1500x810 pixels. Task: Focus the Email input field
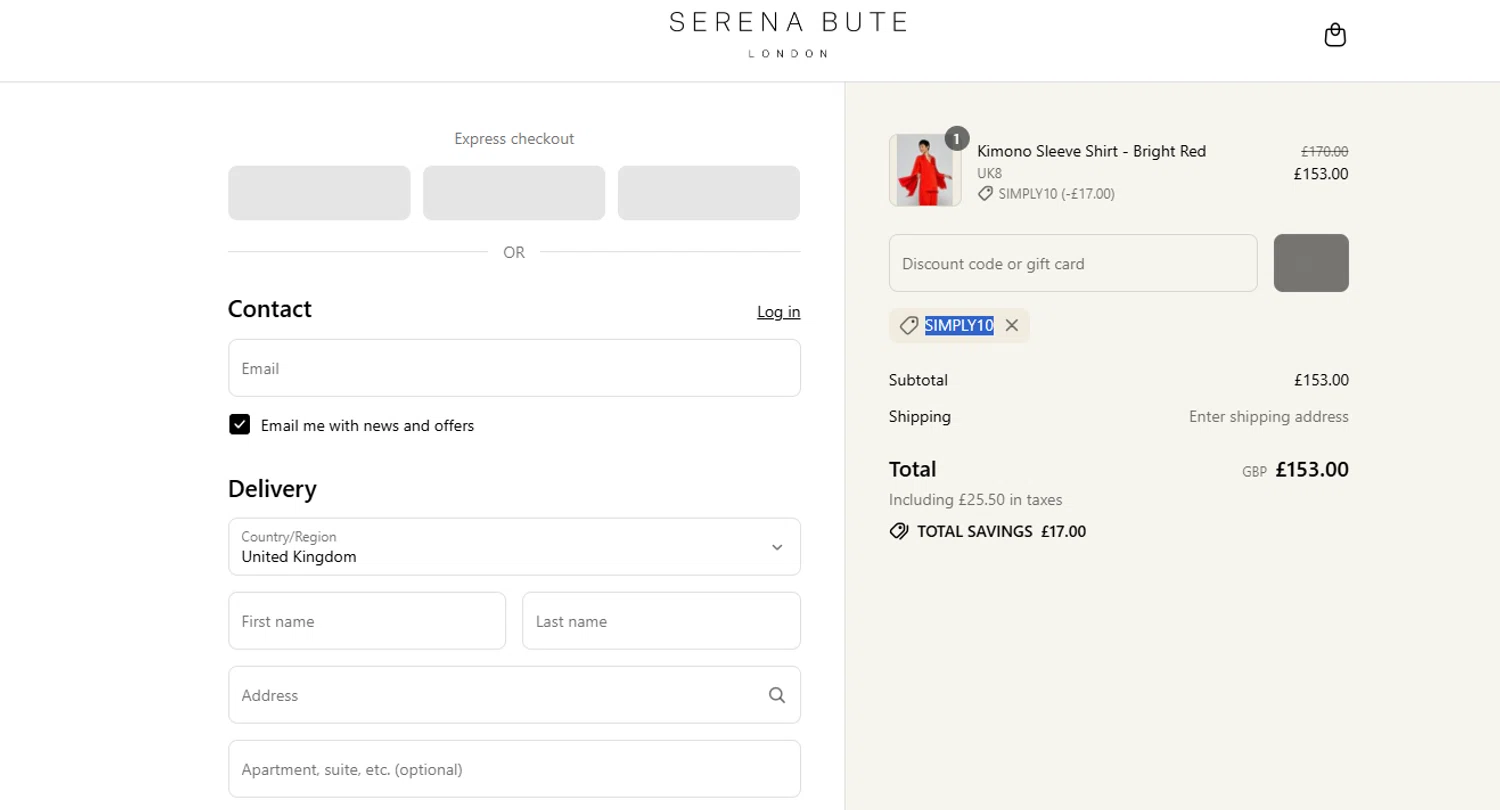[x=514, y=368]
